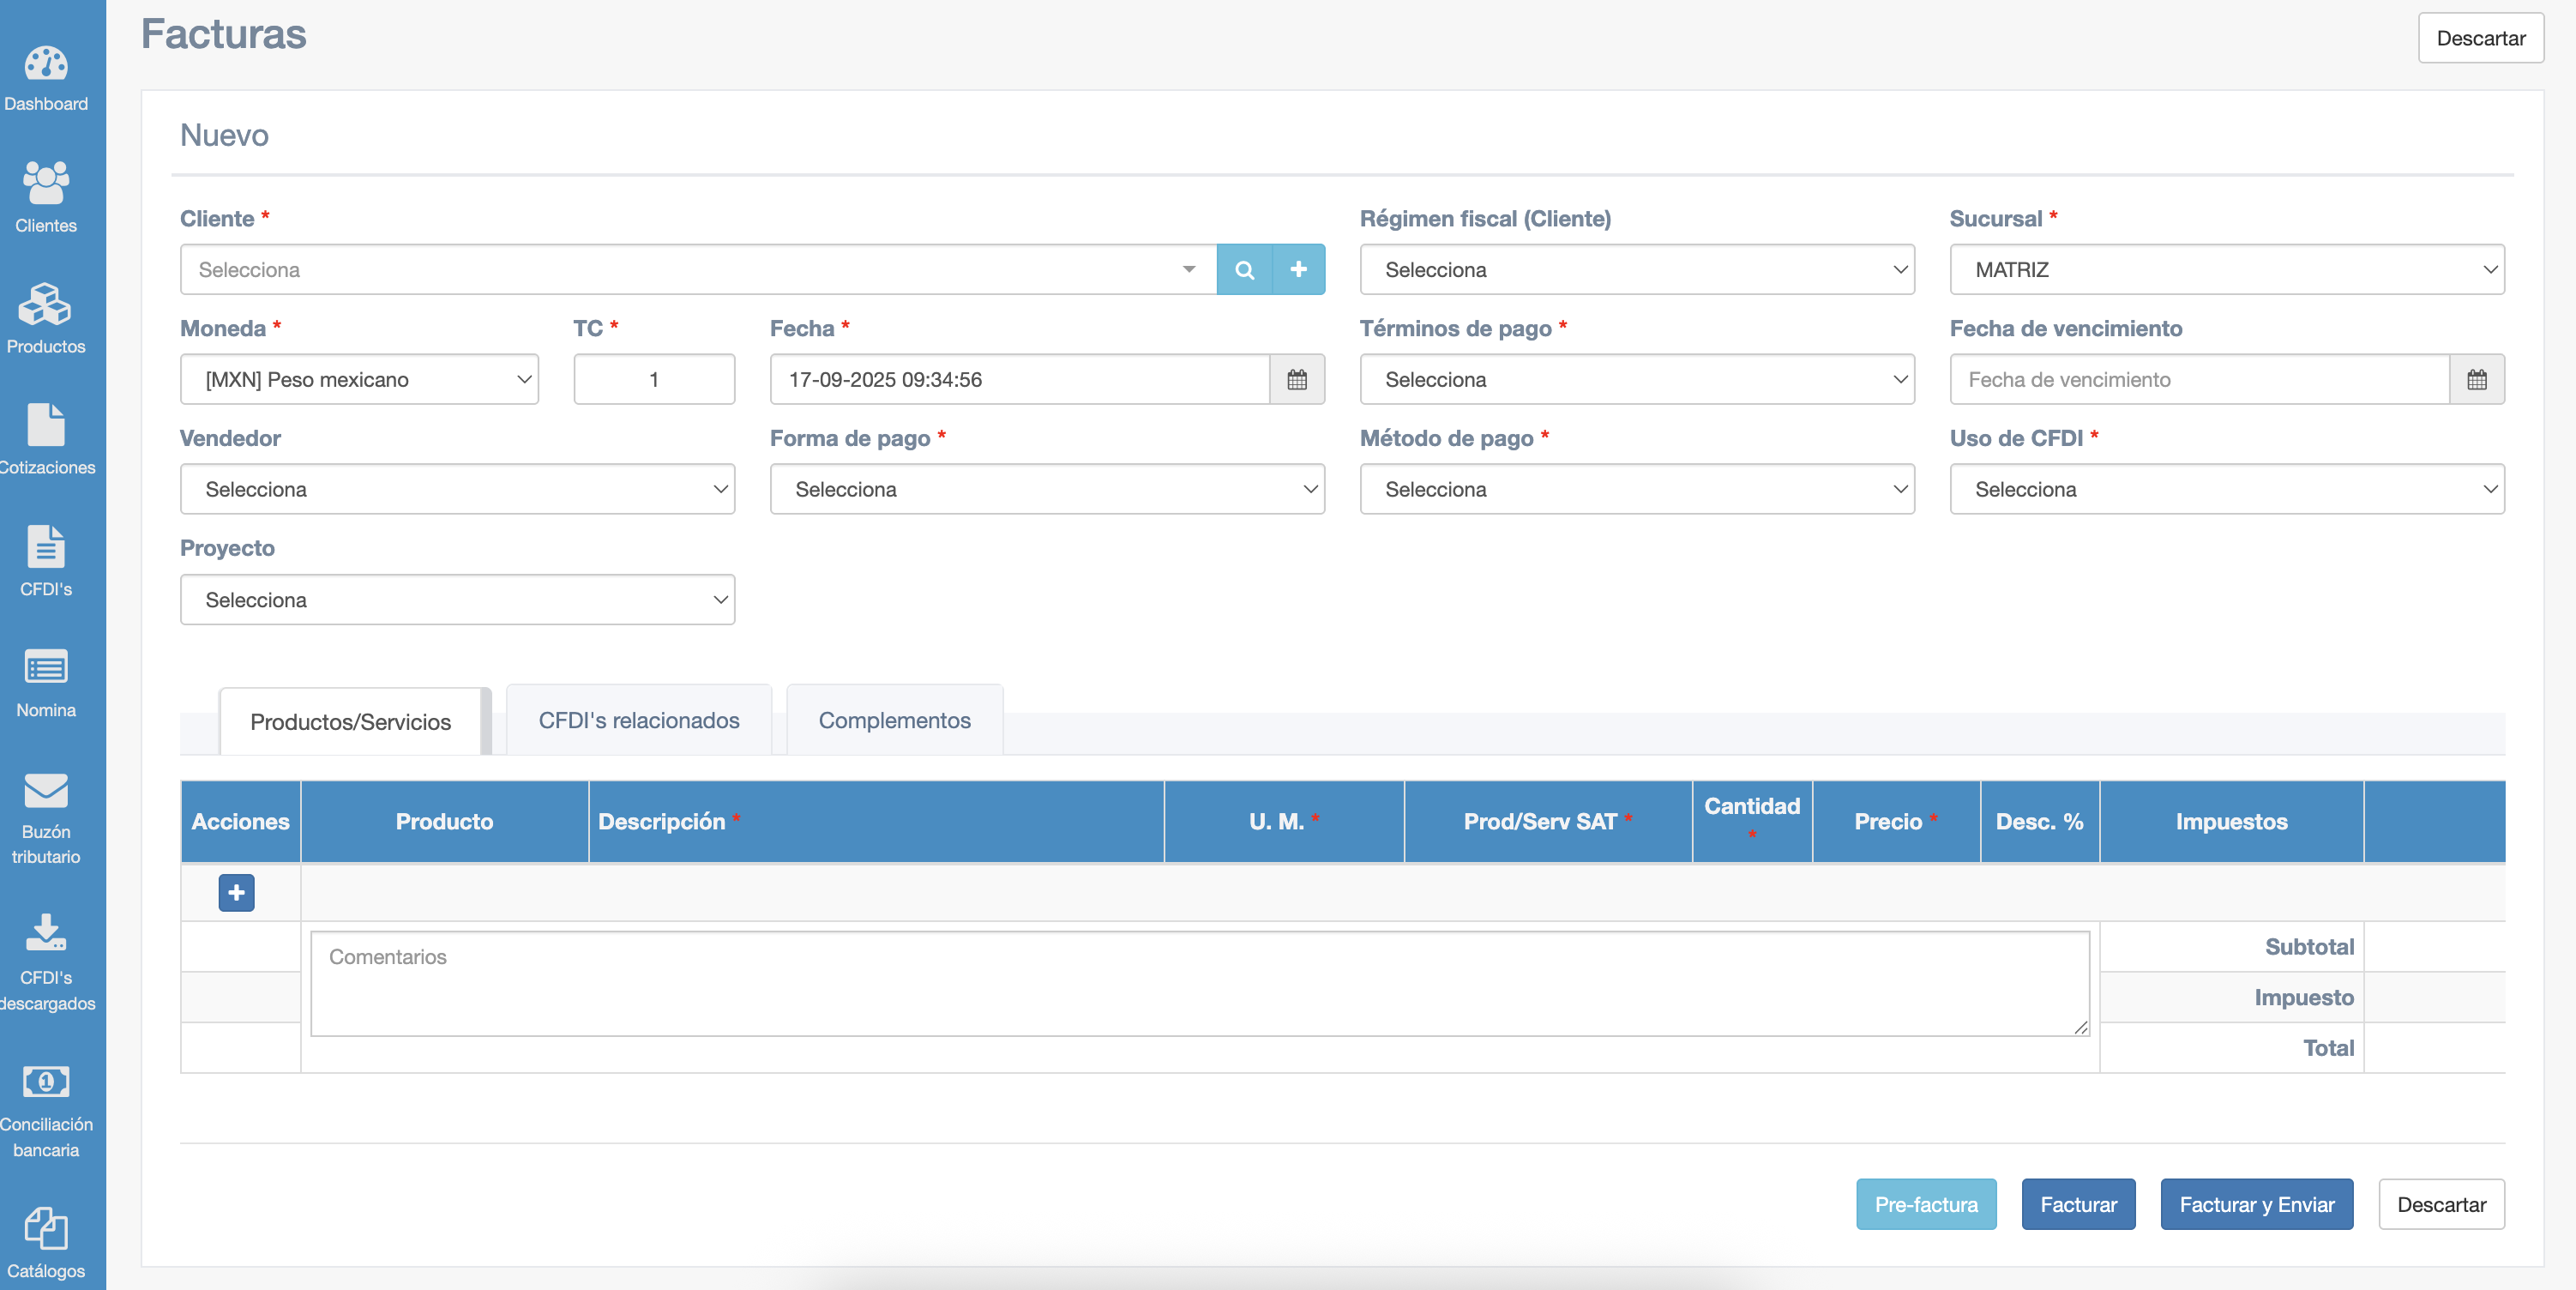2576x1290 pixels.
Task: Expand the Uso de CFDI dropdown
Action: 2226,490
